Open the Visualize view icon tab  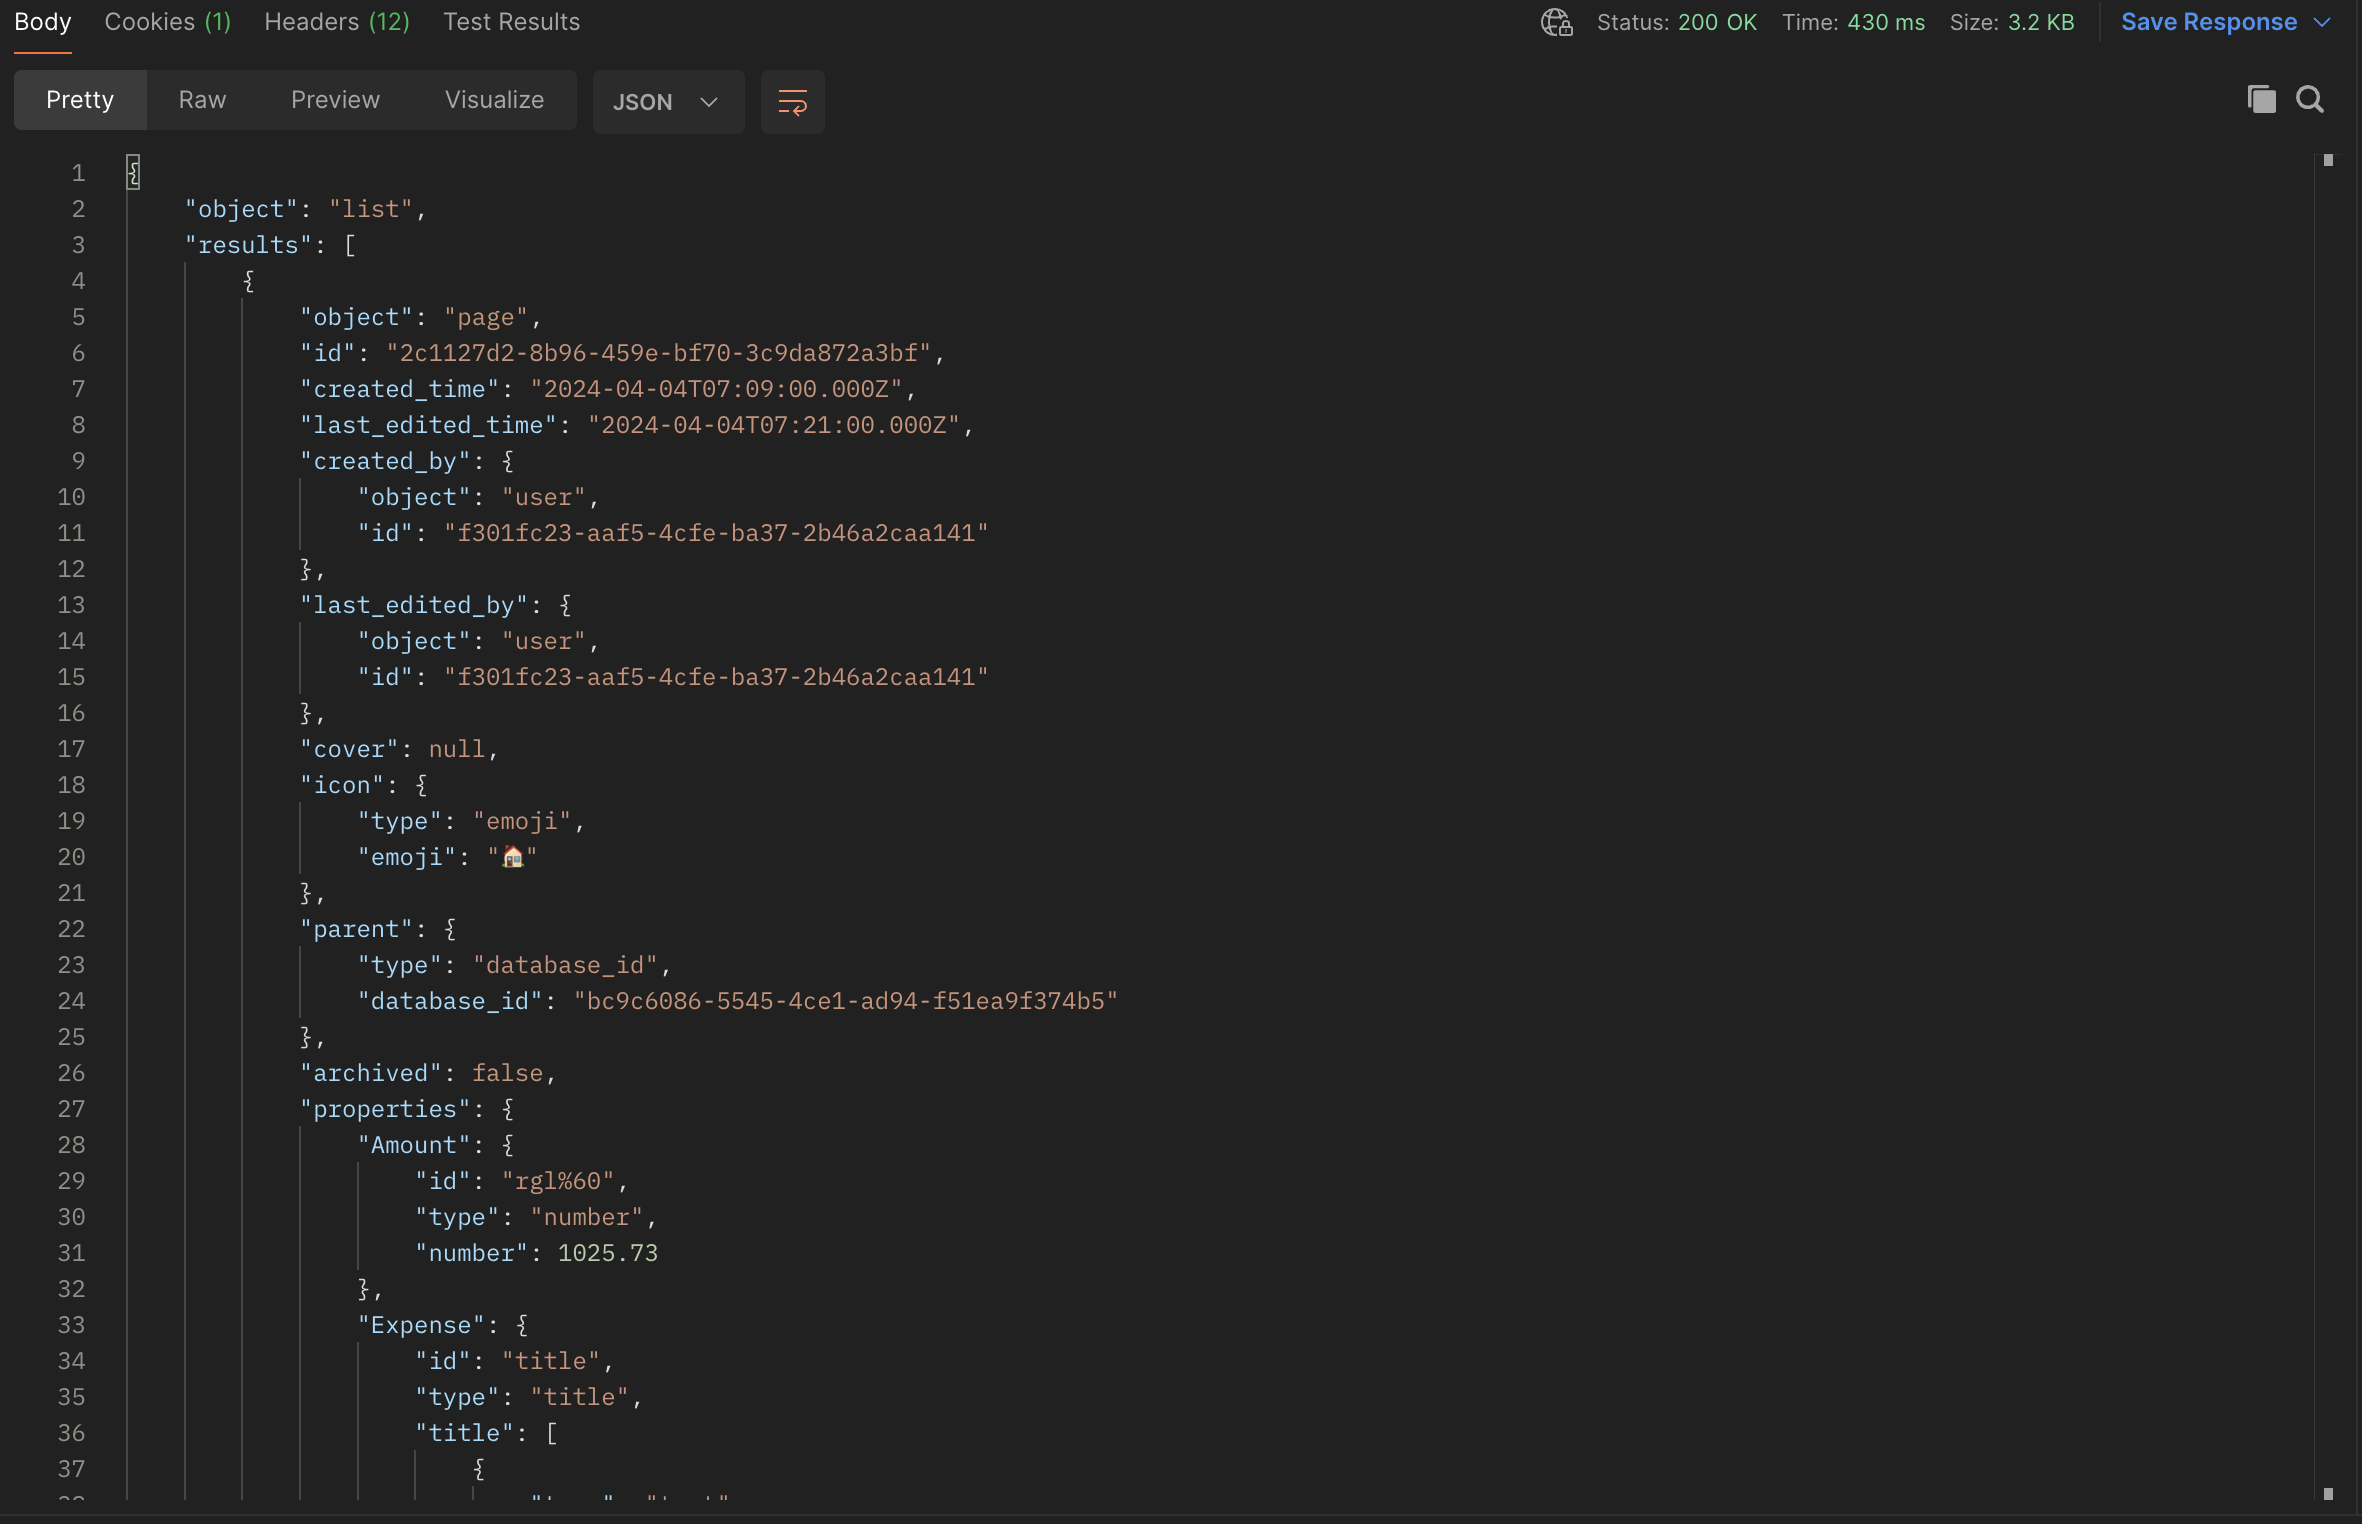click(x=493, y=99)
